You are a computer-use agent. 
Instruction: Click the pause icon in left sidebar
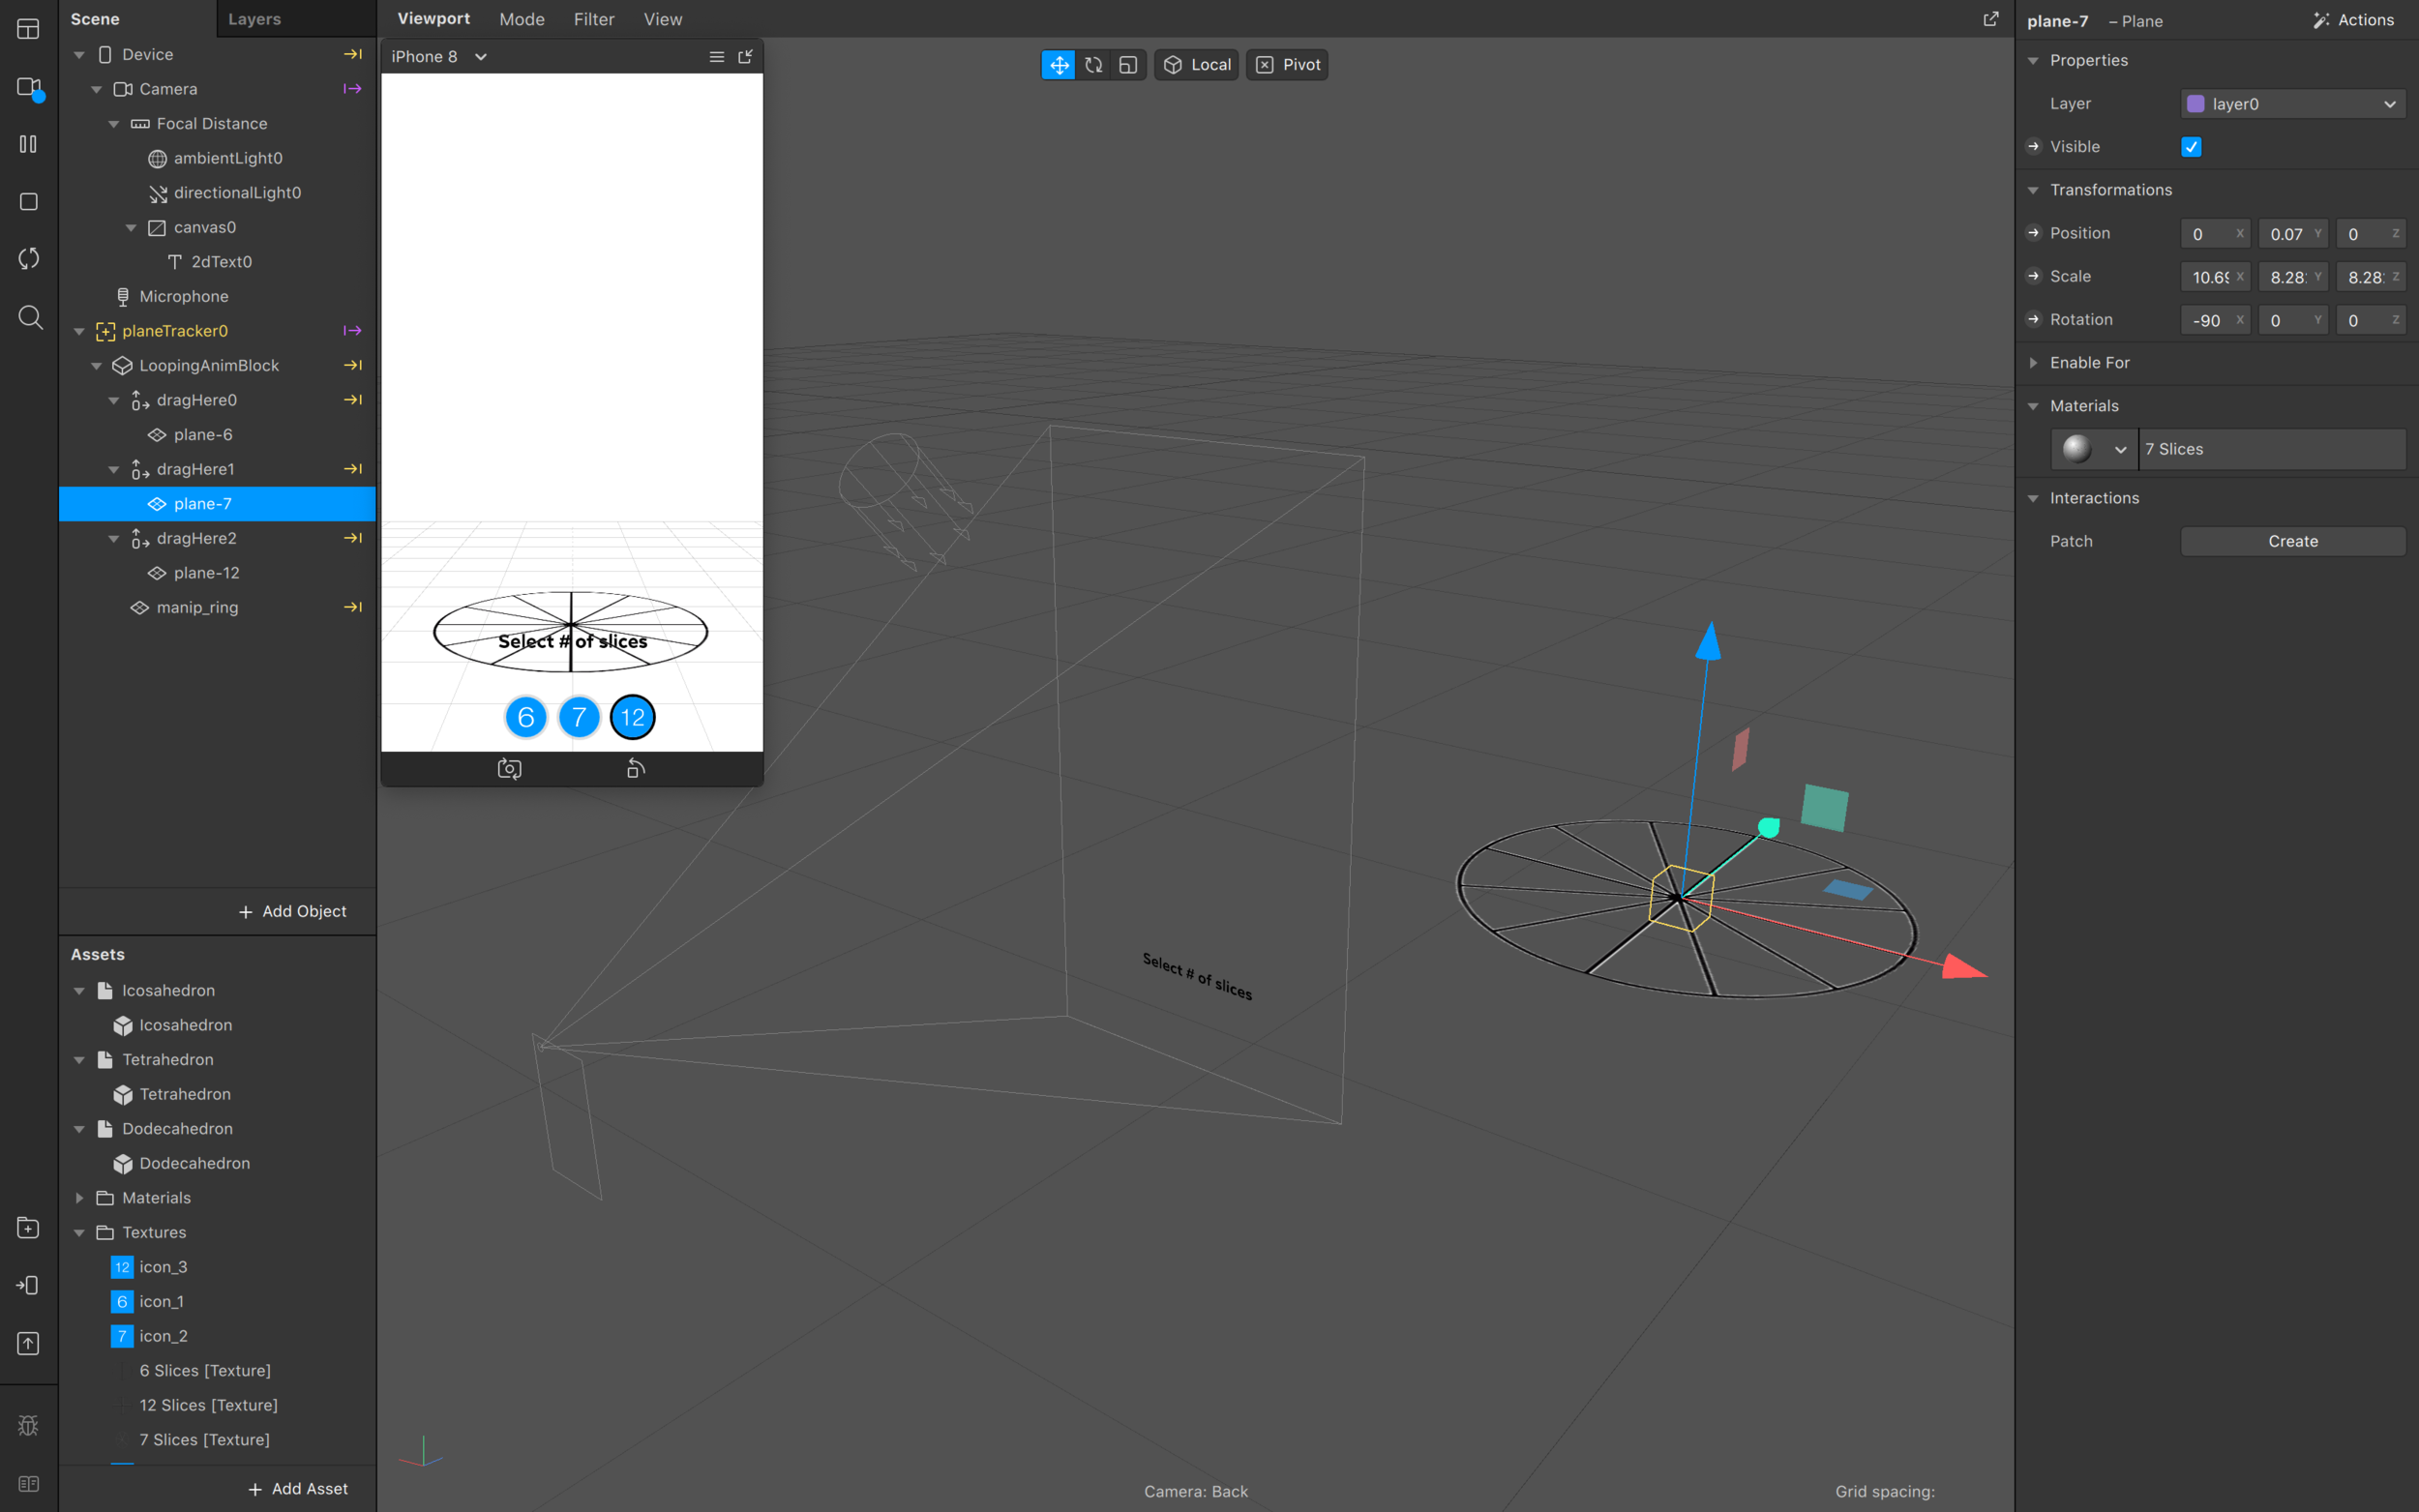click(x=29, y=144)
